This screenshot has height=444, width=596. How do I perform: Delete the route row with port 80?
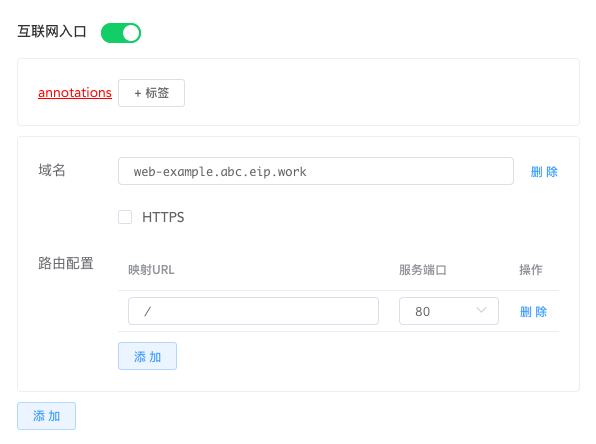[x=533, y=312]
